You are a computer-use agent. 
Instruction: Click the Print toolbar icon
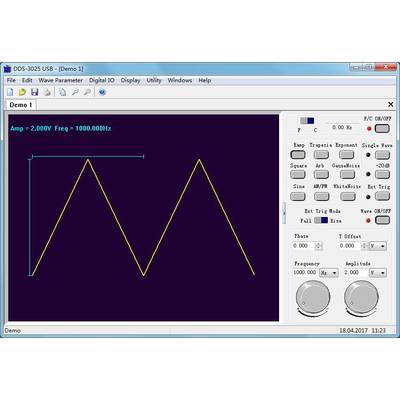47,92
